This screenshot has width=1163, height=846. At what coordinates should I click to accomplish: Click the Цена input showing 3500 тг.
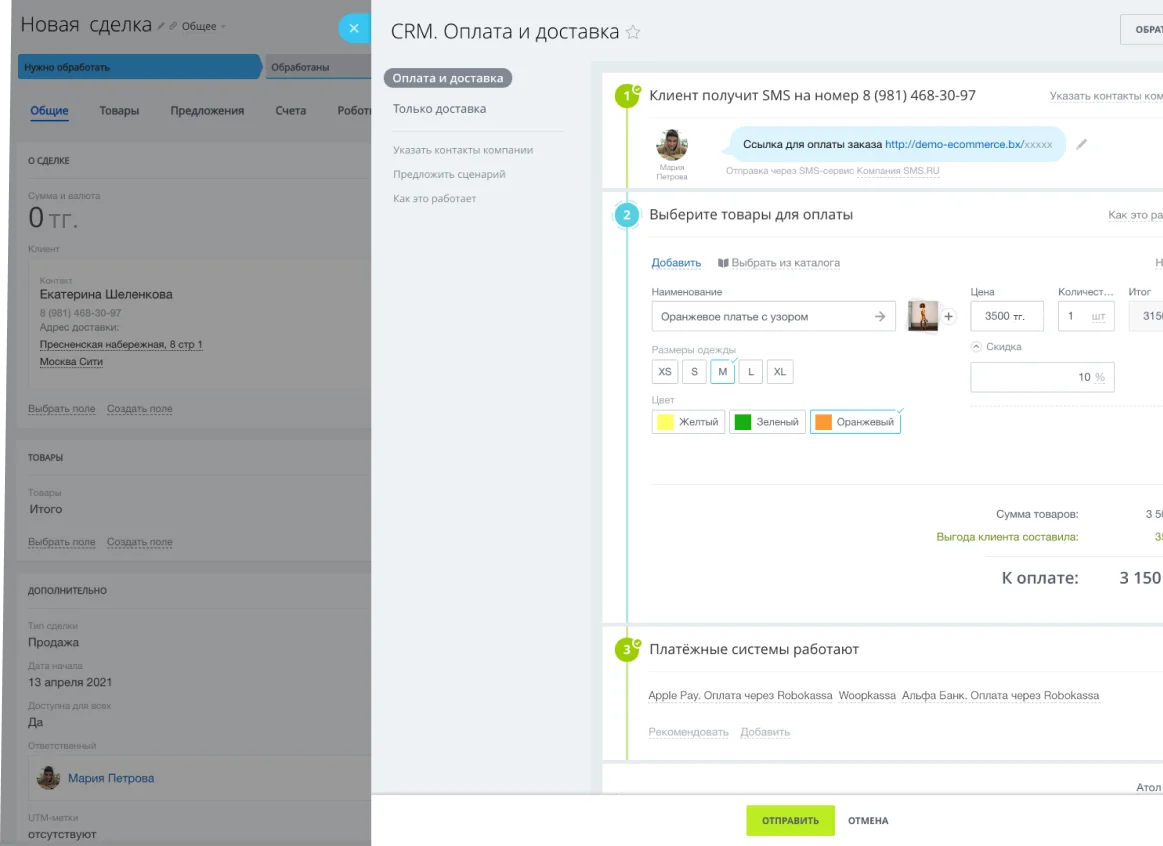pyautogui.click(x=1005, y=315)
